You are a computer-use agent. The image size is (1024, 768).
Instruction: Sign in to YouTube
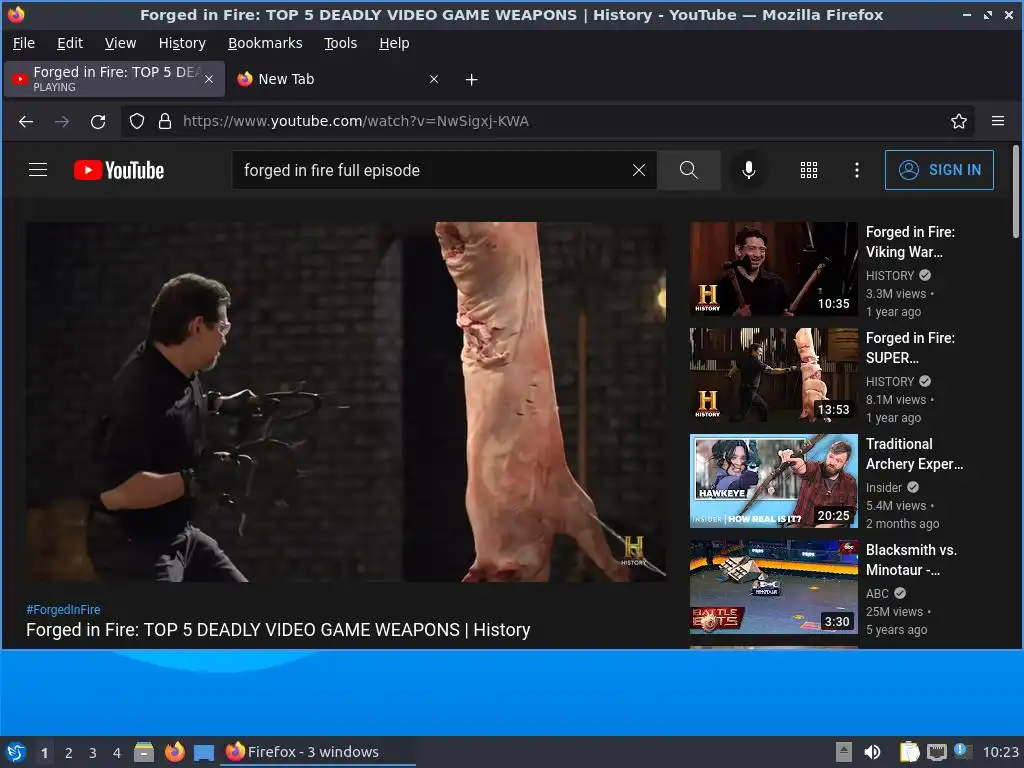(x=939, y=170)
